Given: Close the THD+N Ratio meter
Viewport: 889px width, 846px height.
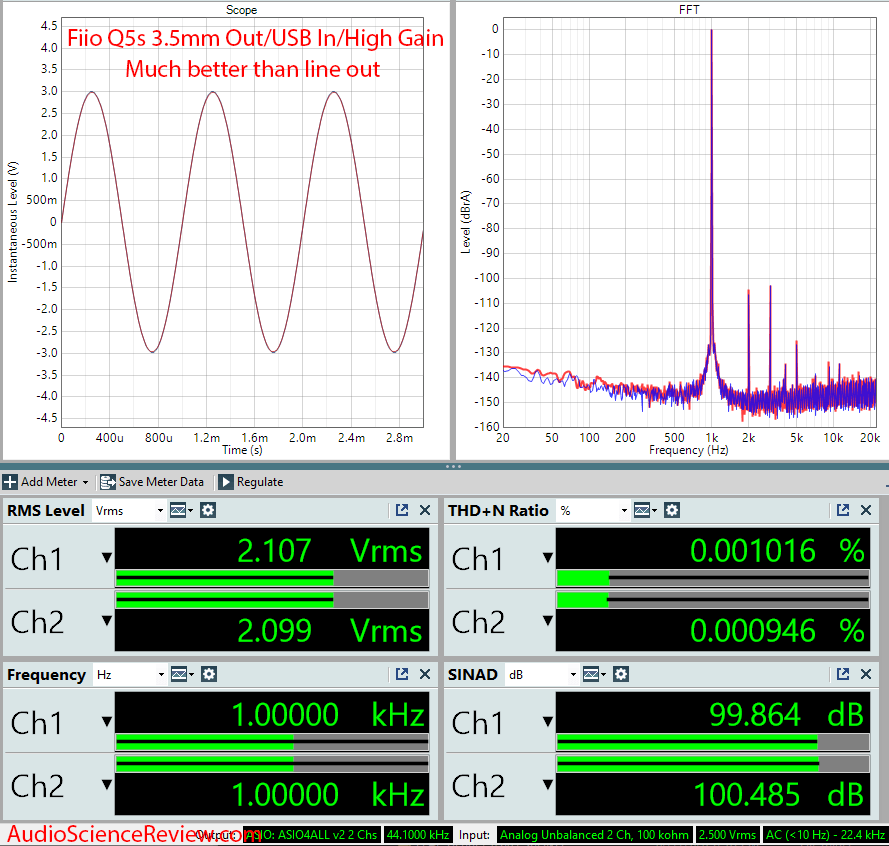Looking at the screenshot, I should point(866,510).
